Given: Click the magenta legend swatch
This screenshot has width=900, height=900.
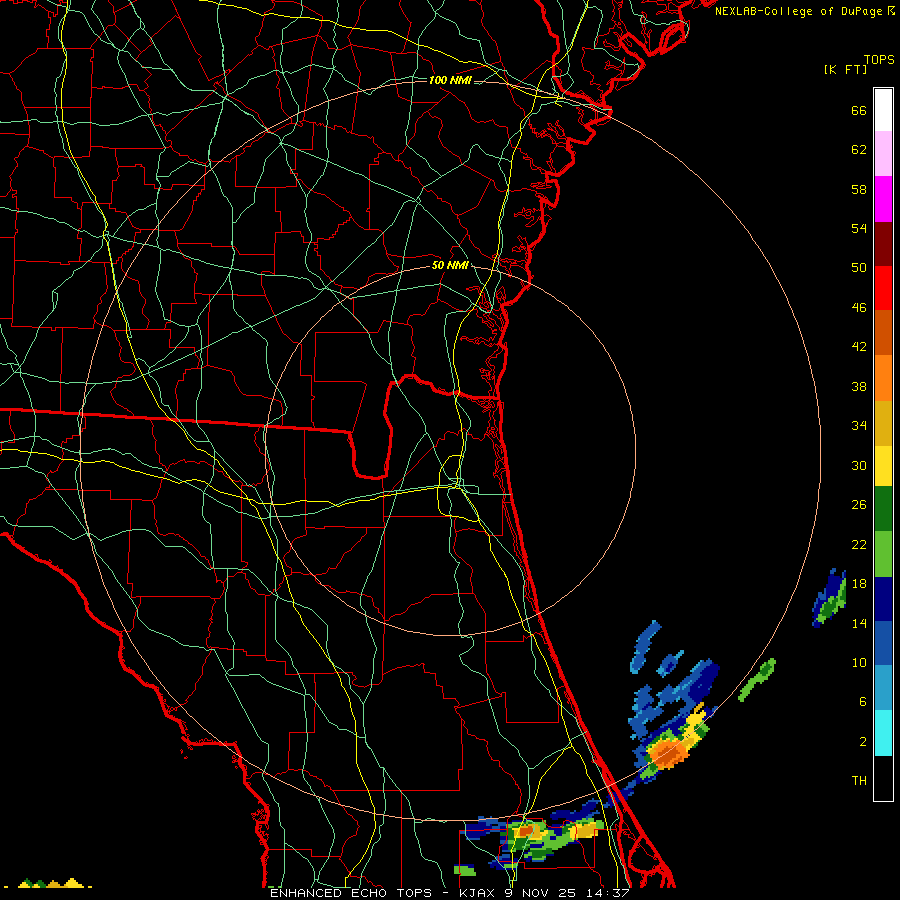Looking at the screenshot, I should [x=883, y=199].
